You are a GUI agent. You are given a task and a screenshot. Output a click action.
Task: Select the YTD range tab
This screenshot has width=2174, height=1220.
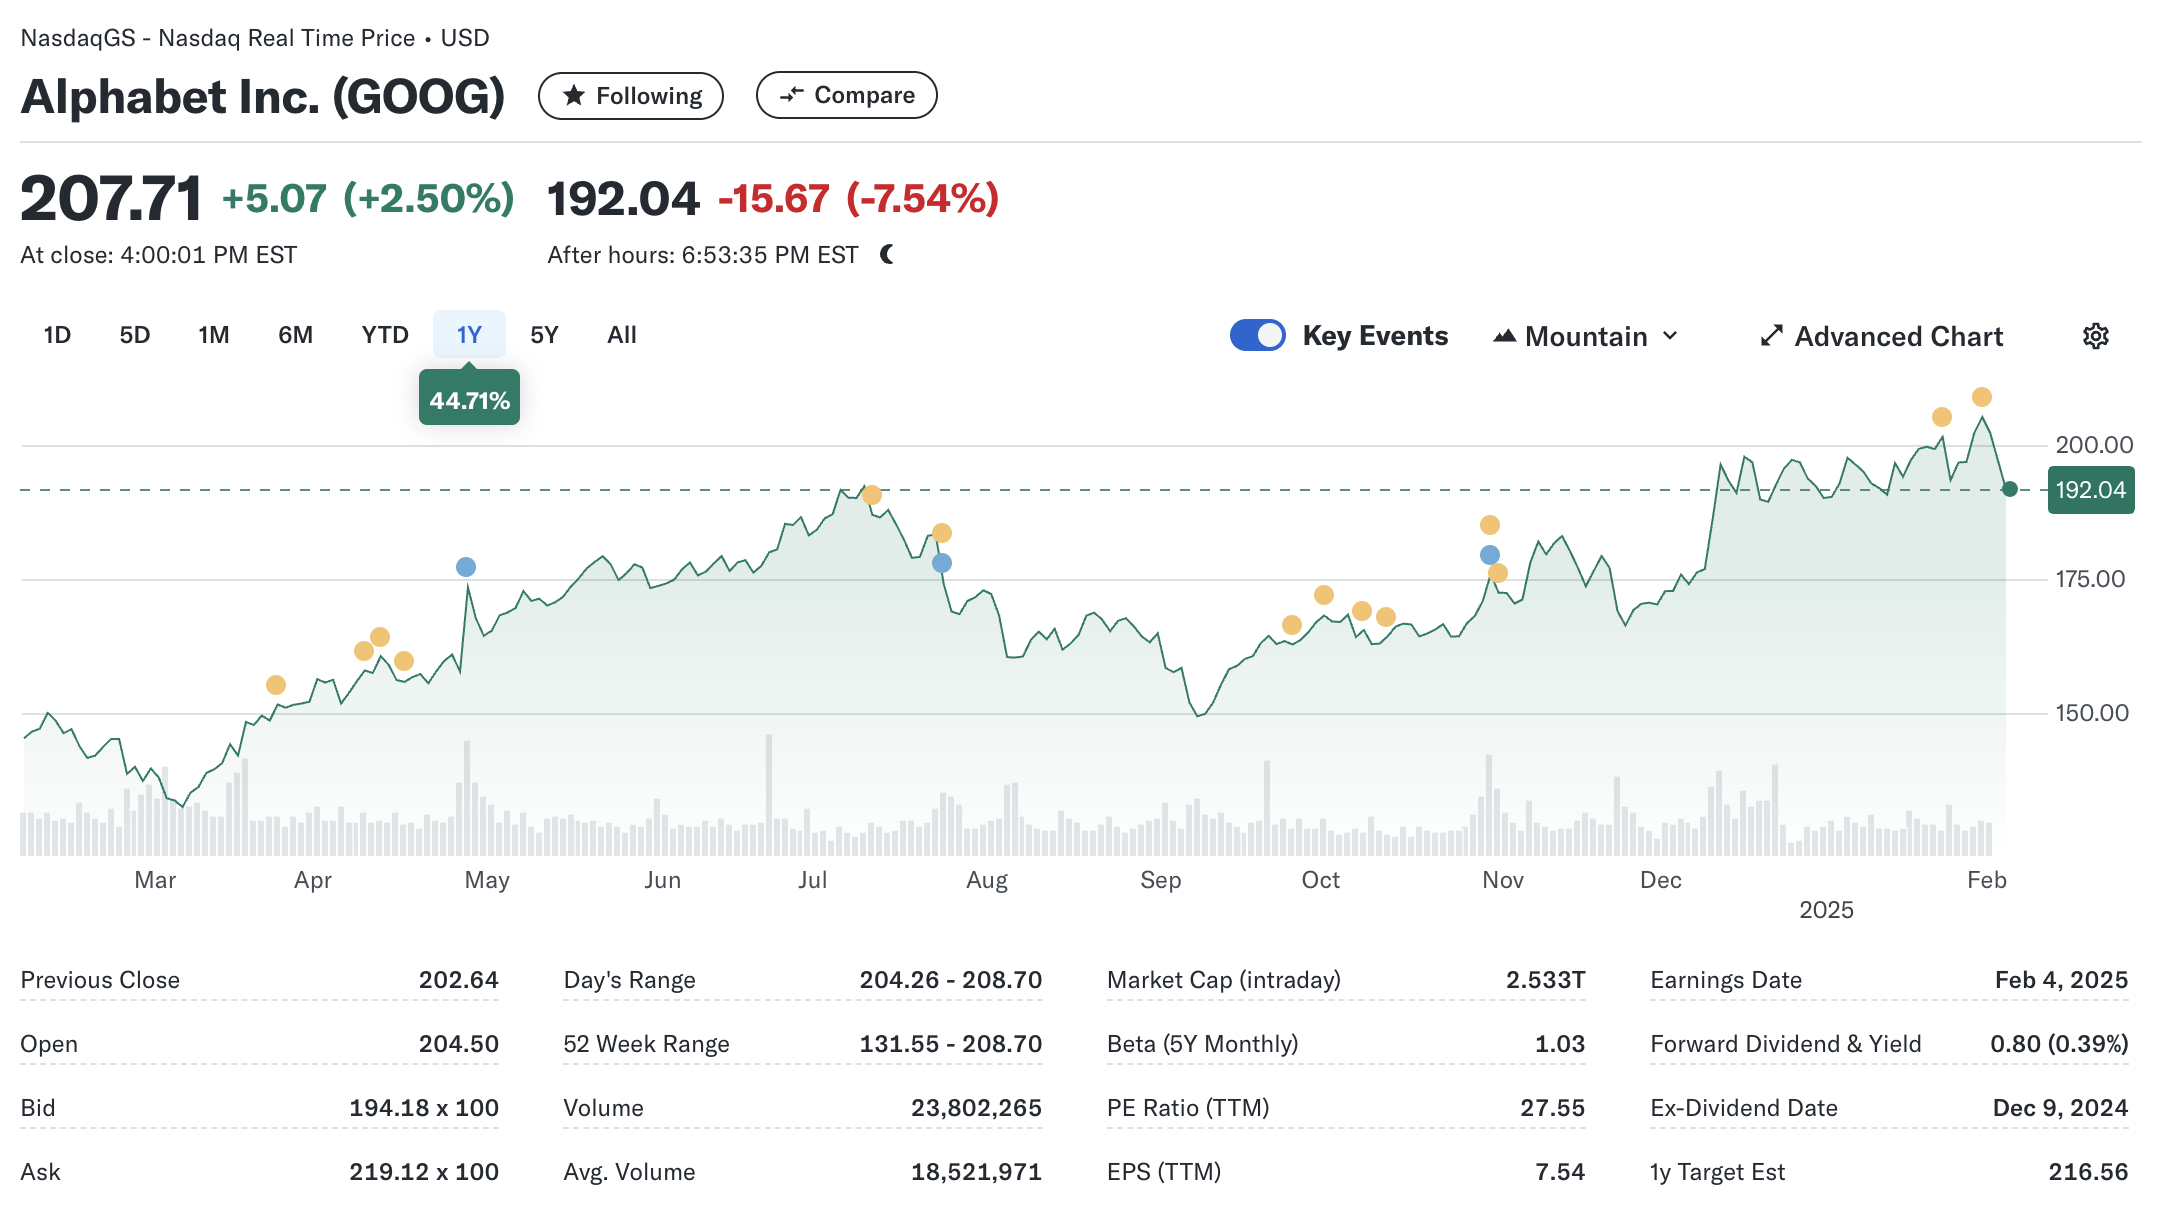385,335
